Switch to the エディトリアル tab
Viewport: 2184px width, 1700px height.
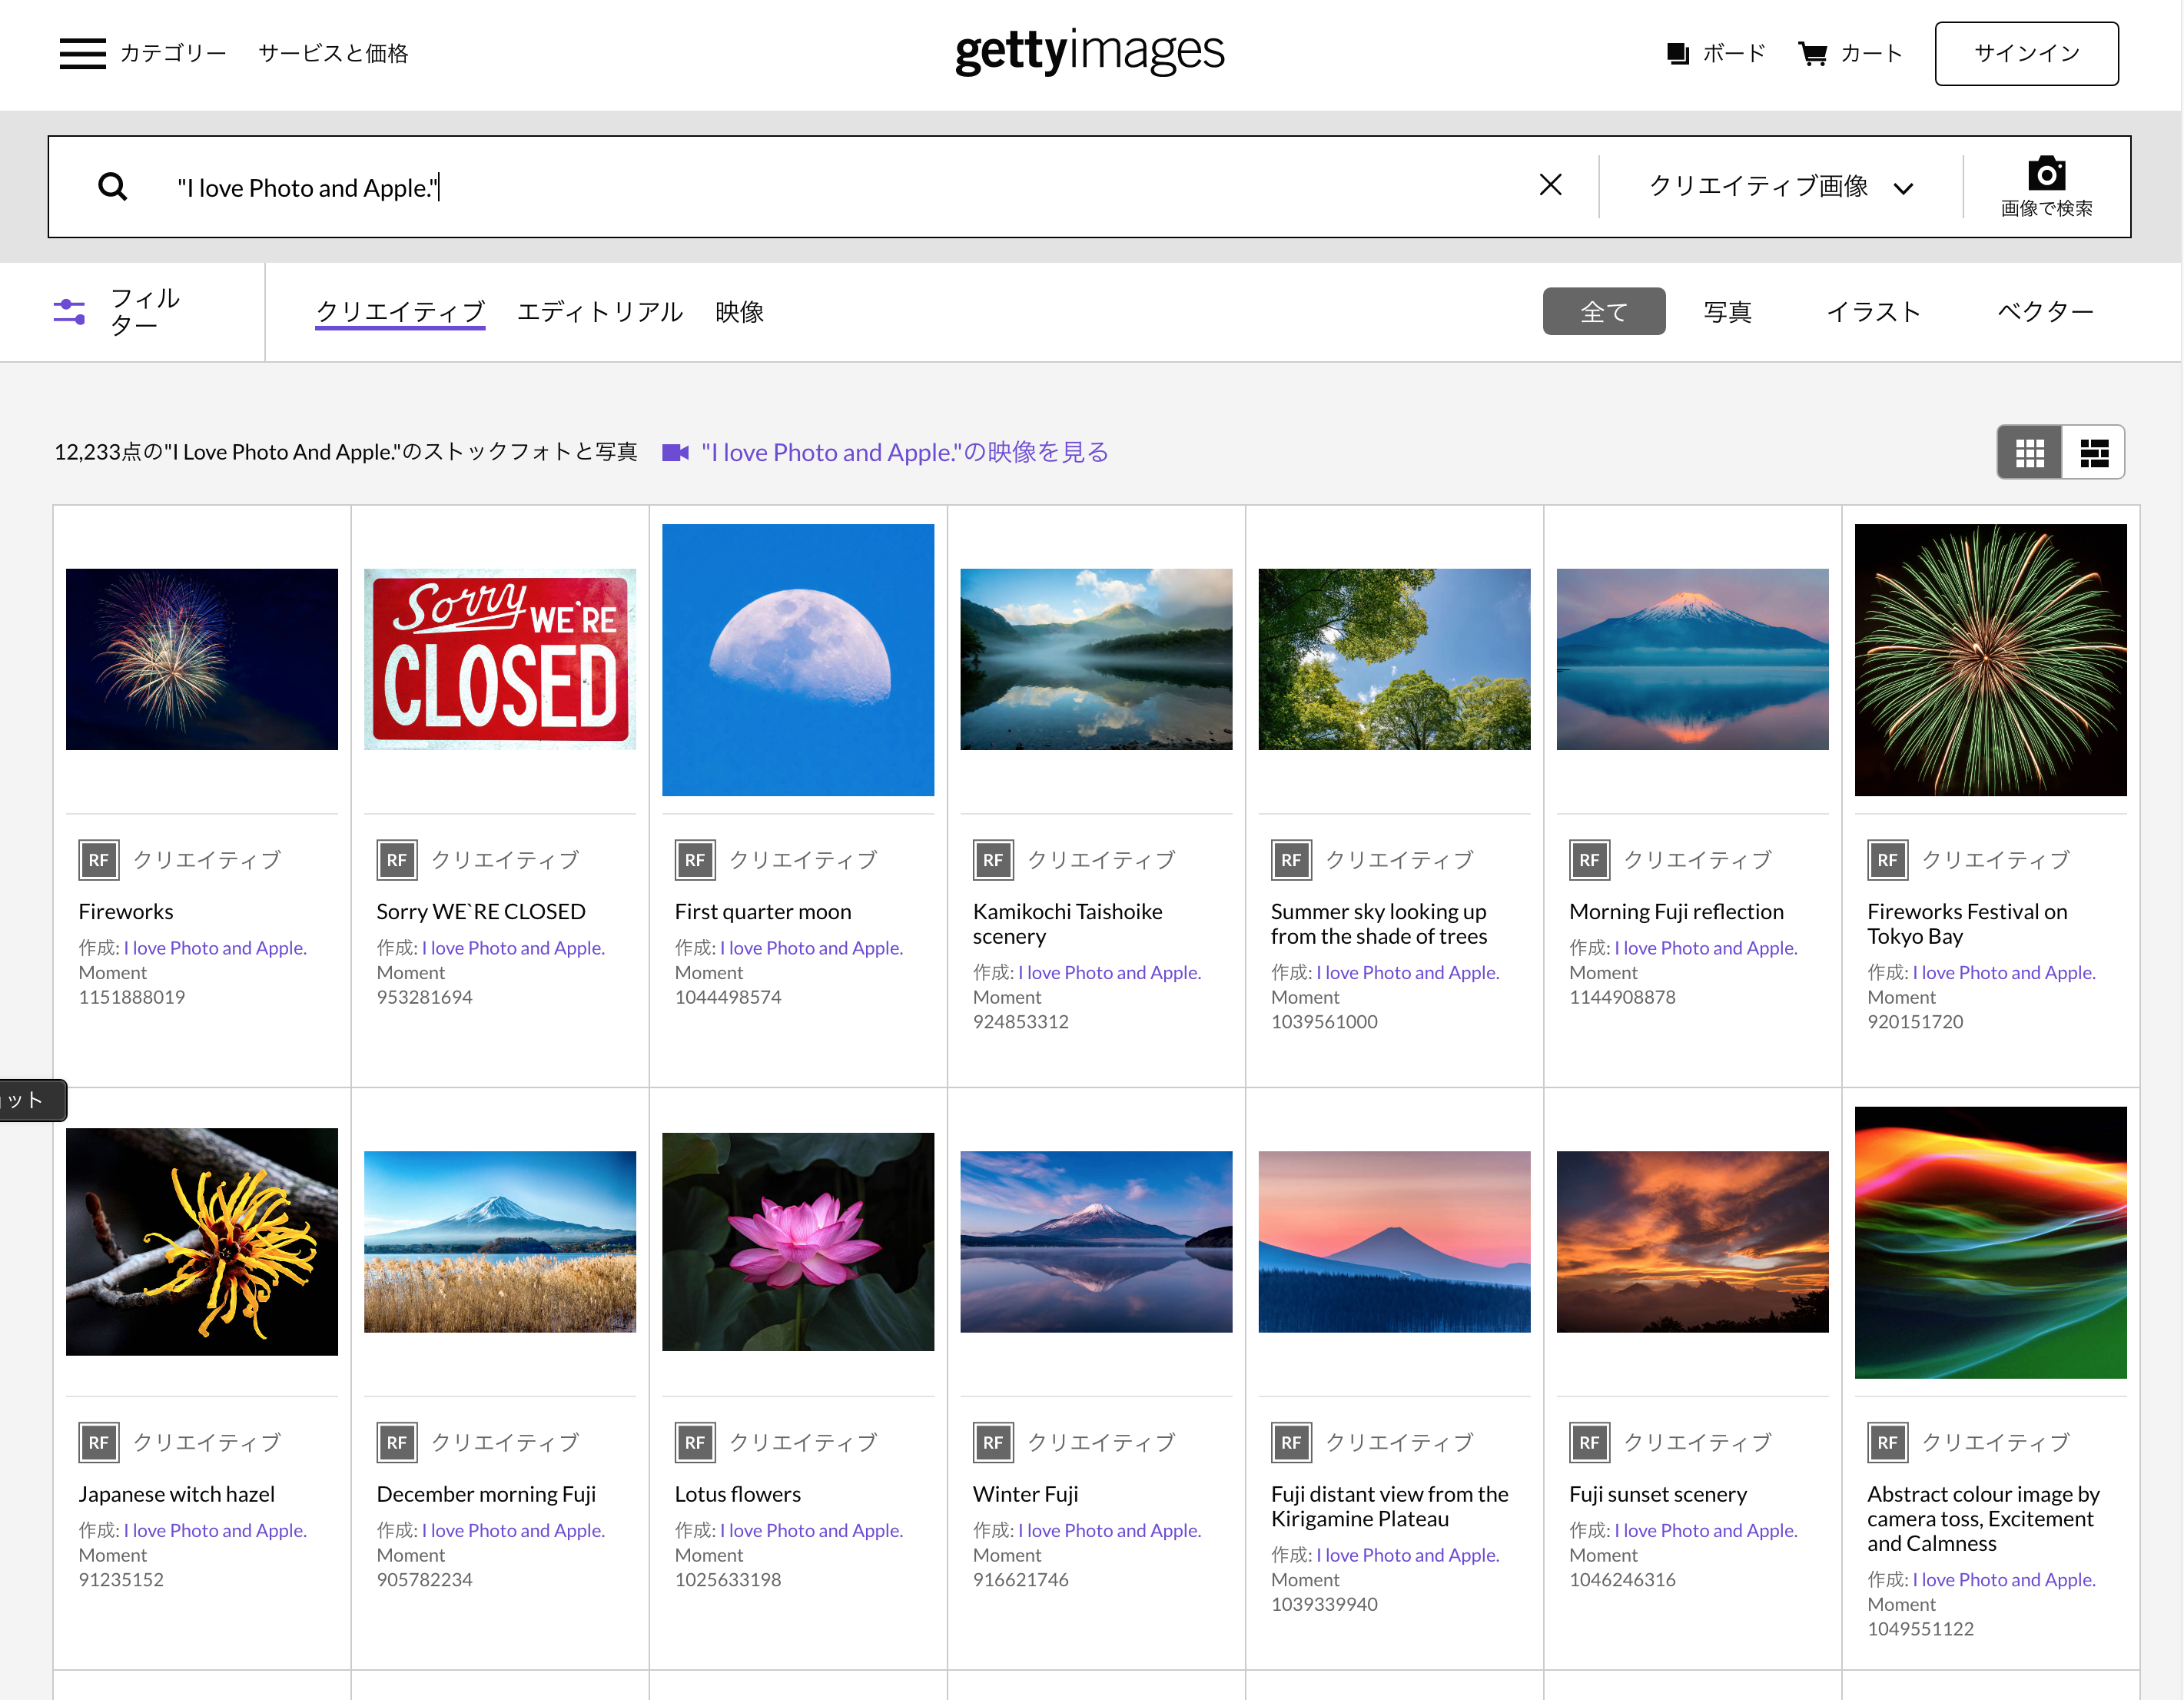click(599, 312)
